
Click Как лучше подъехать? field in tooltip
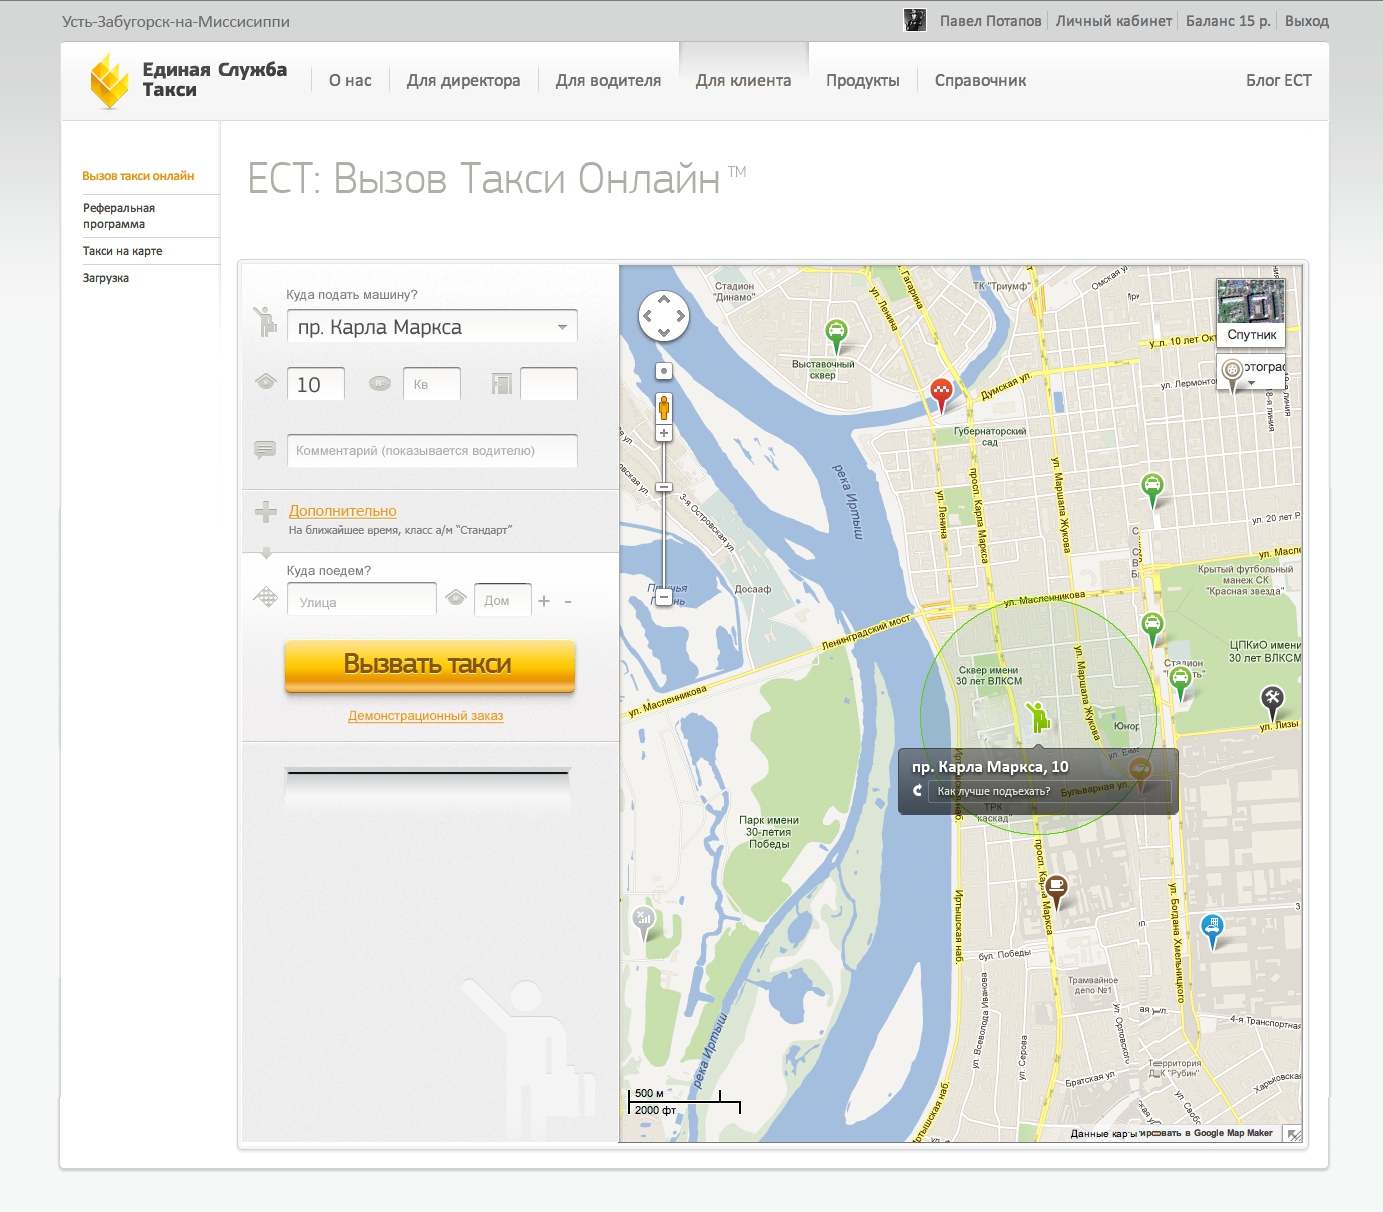pos(1048,791)
